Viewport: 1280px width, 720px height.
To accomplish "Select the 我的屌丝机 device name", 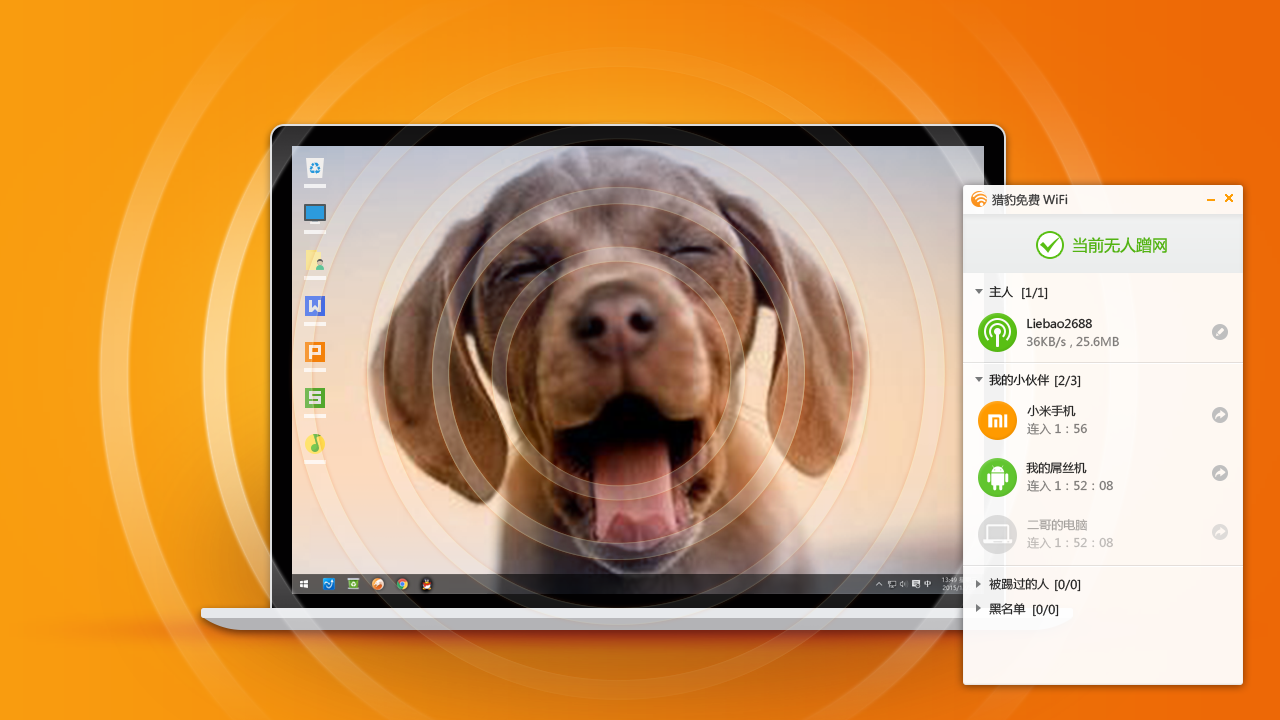I will 1056,468.
